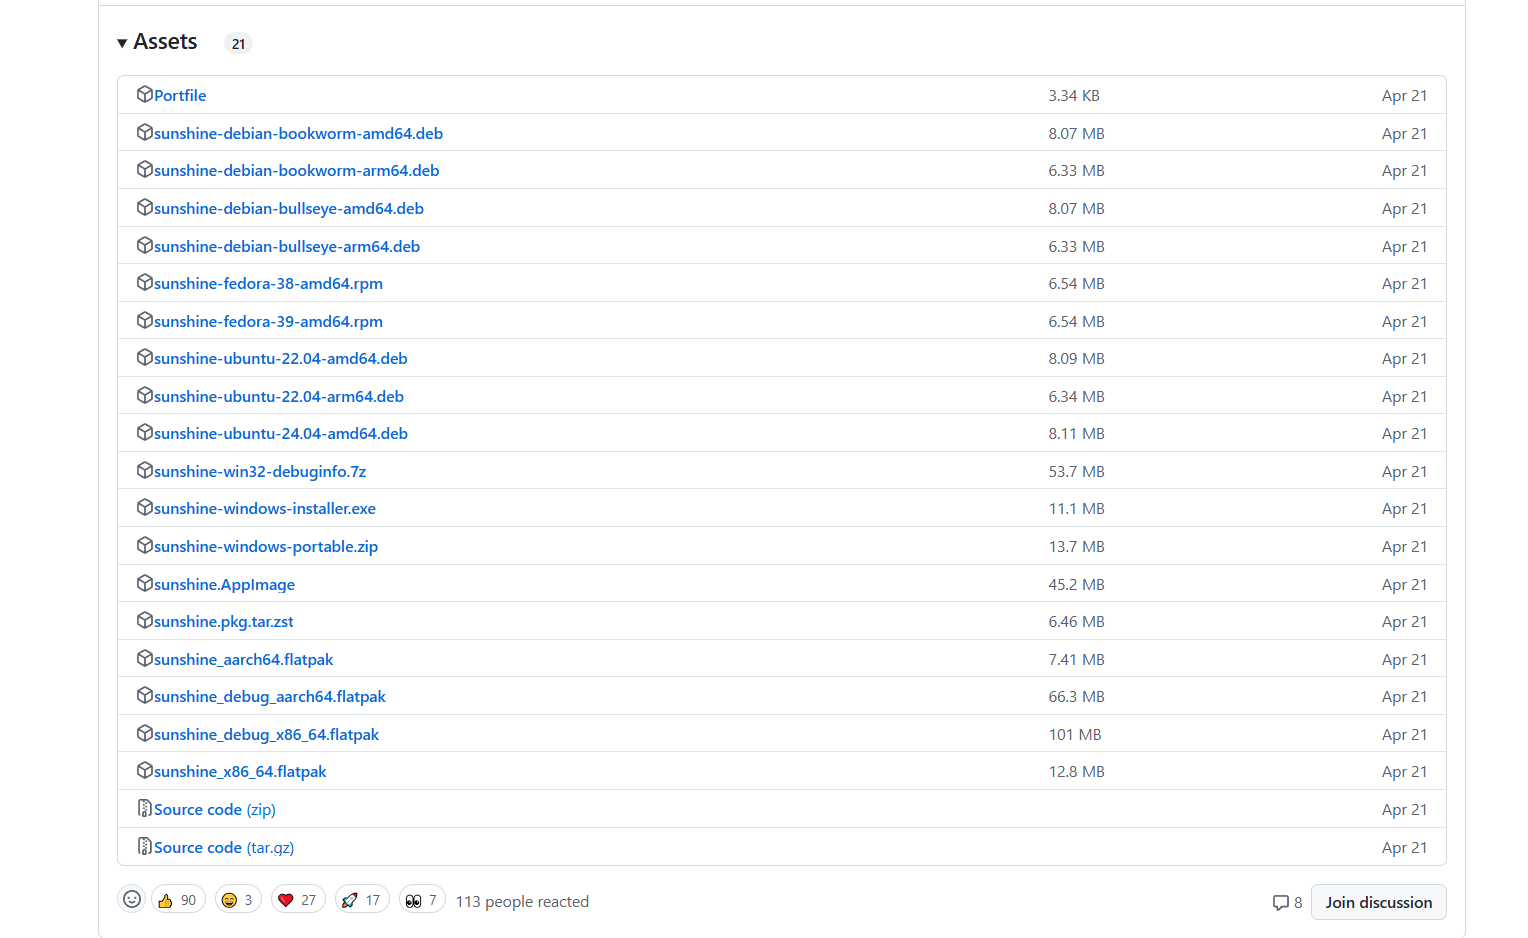1528x938 pixels.
Task: Click the 66.3 MB size of sunshine_debug_aarch64.flatpak
Action: click(x=1076, y=696)
